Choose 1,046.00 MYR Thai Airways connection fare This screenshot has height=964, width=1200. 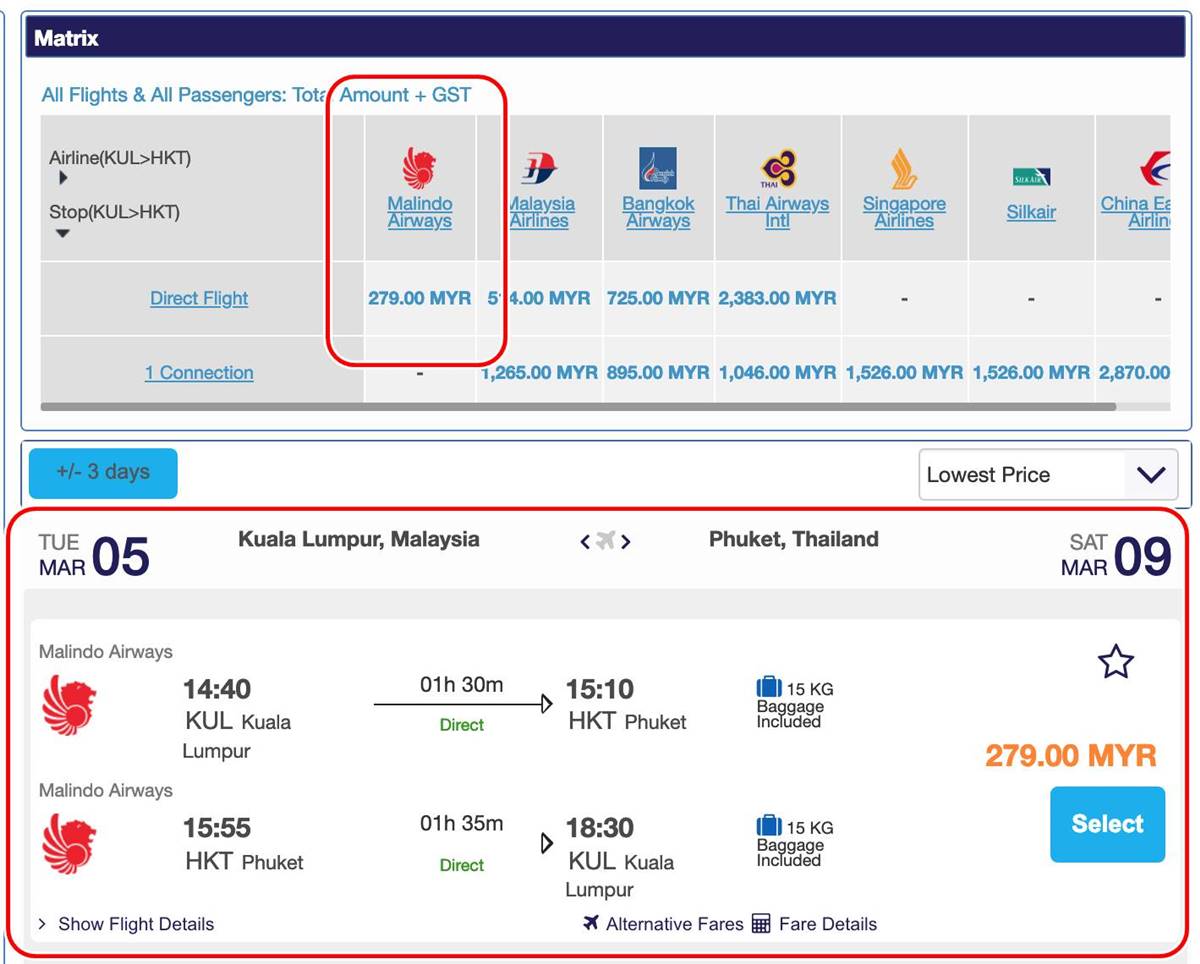click(777, 372)
